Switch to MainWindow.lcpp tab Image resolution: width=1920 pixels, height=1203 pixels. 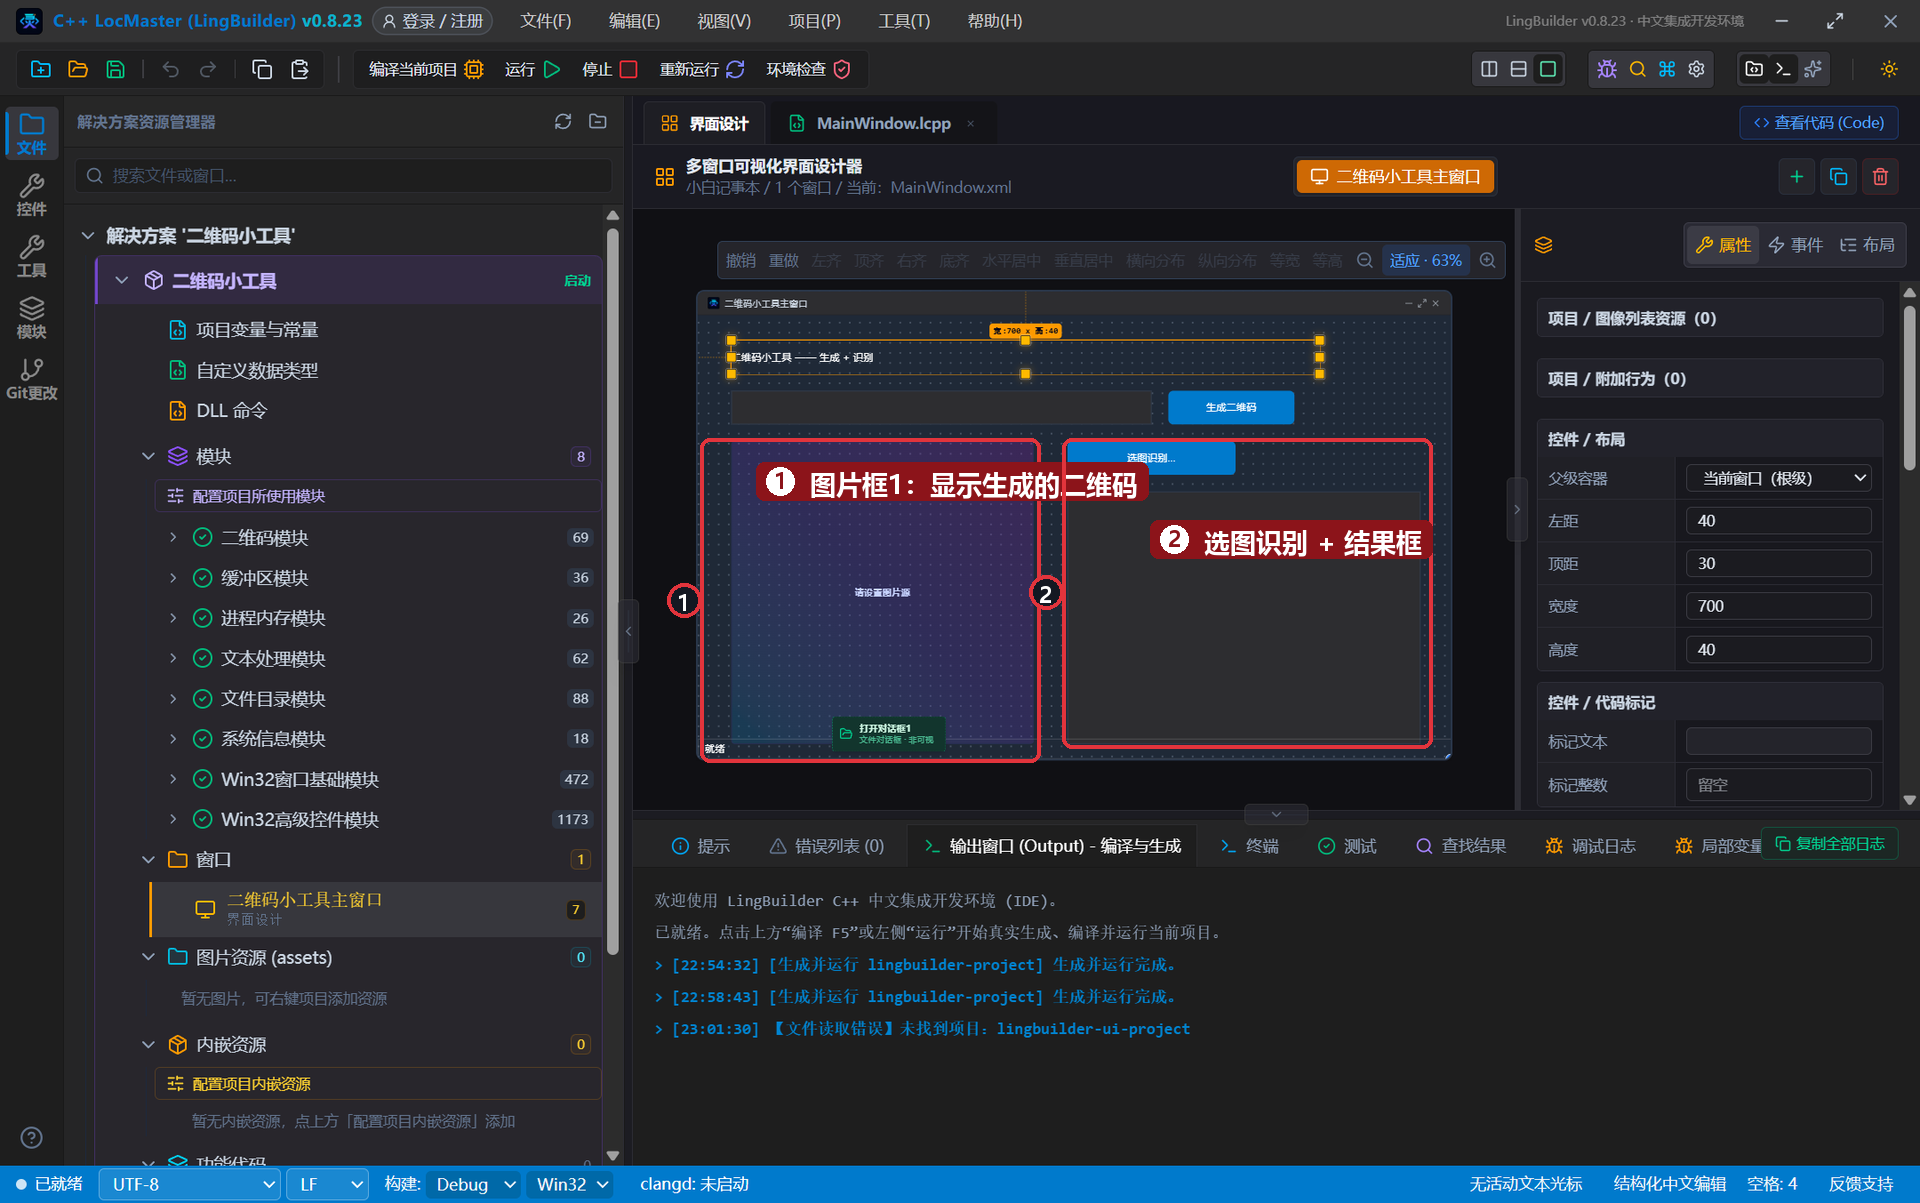click(x=884, y=123)
